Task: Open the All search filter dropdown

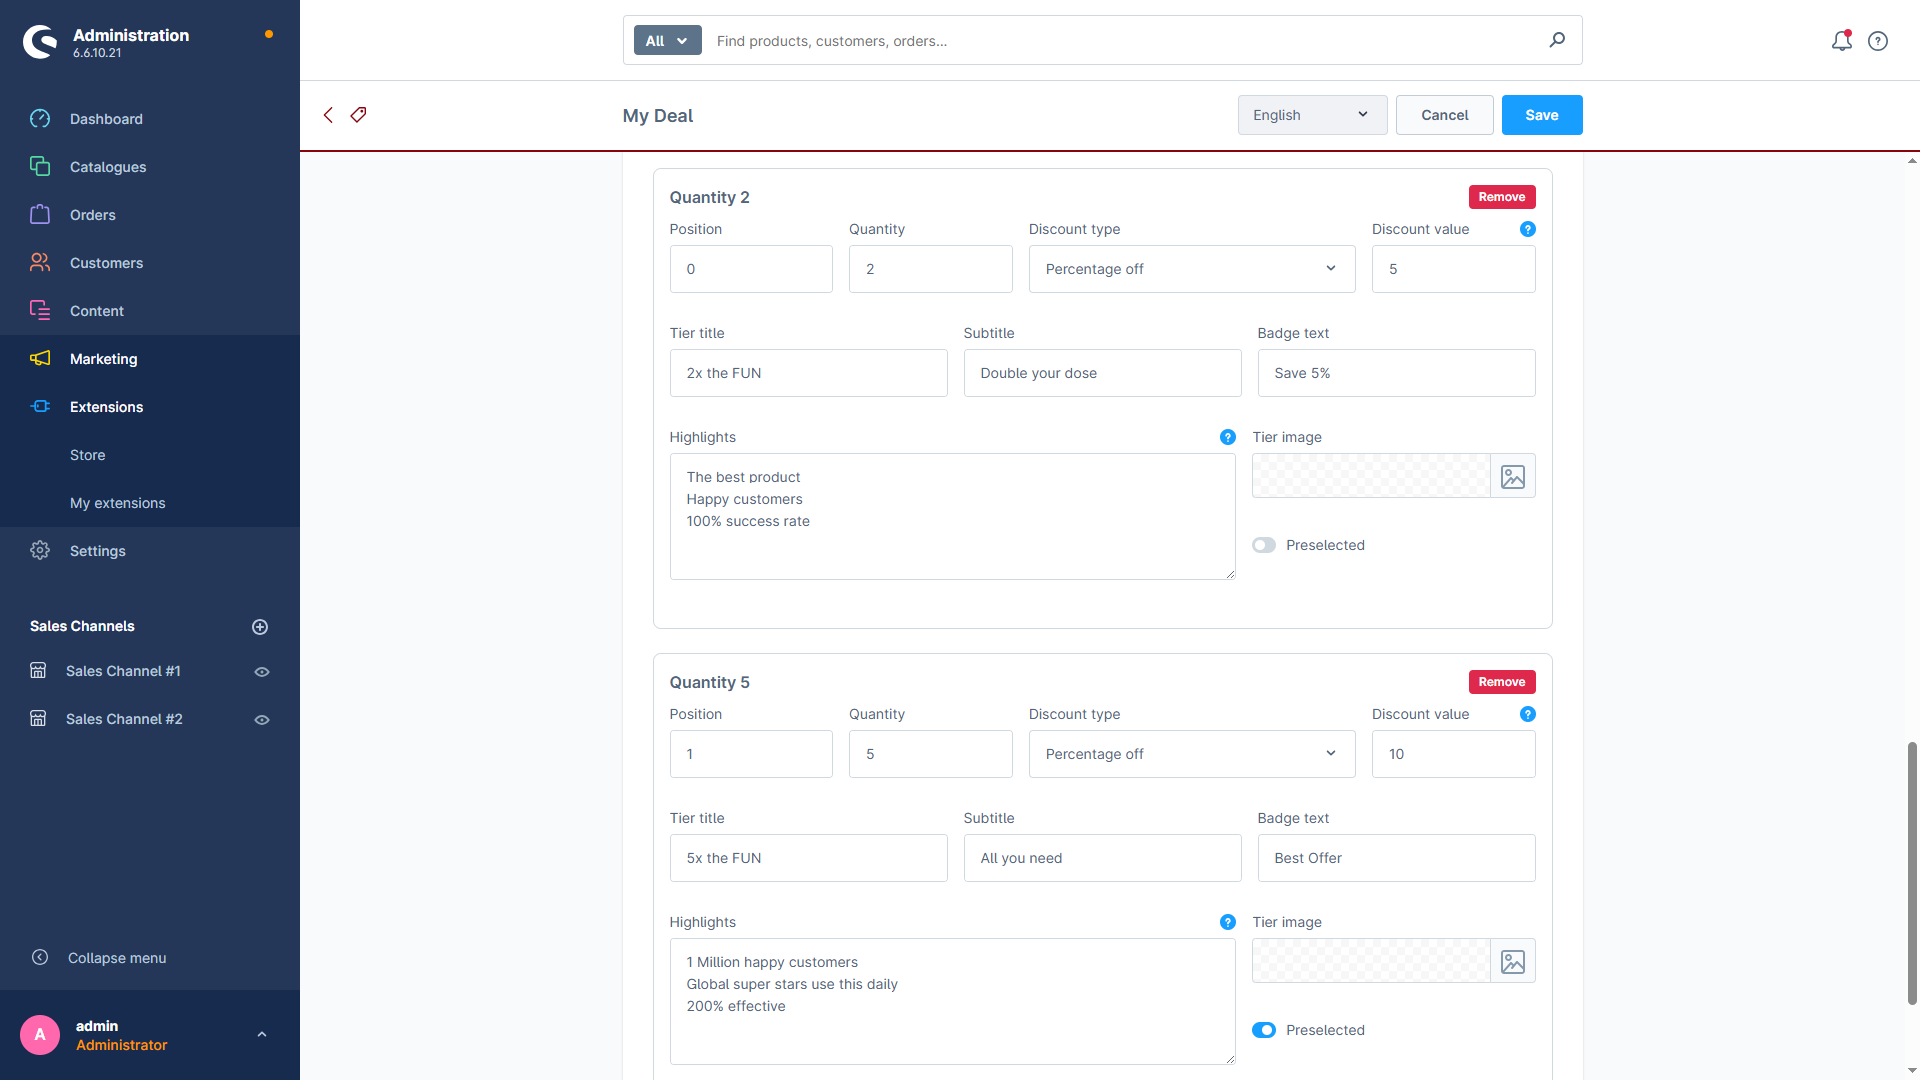Action: [667, 41]
